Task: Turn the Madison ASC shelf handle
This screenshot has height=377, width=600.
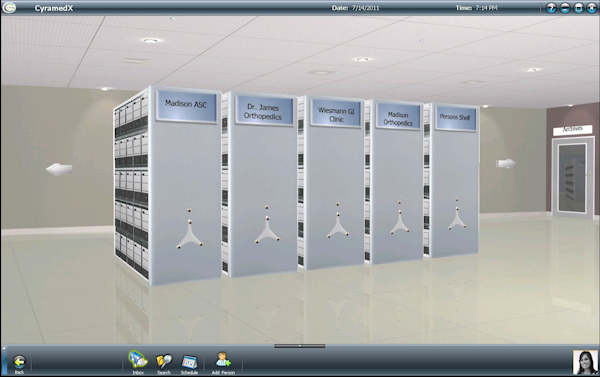Action: tap(189, 230)
